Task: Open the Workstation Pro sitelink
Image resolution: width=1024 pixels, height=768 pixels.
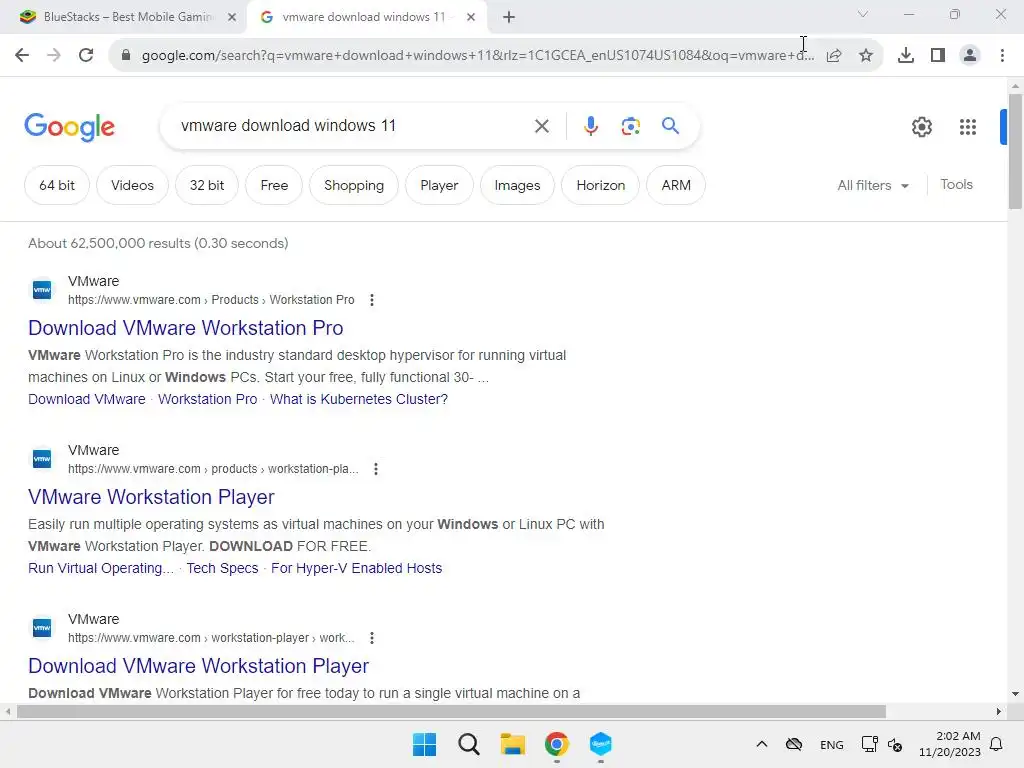Action: 208,399
